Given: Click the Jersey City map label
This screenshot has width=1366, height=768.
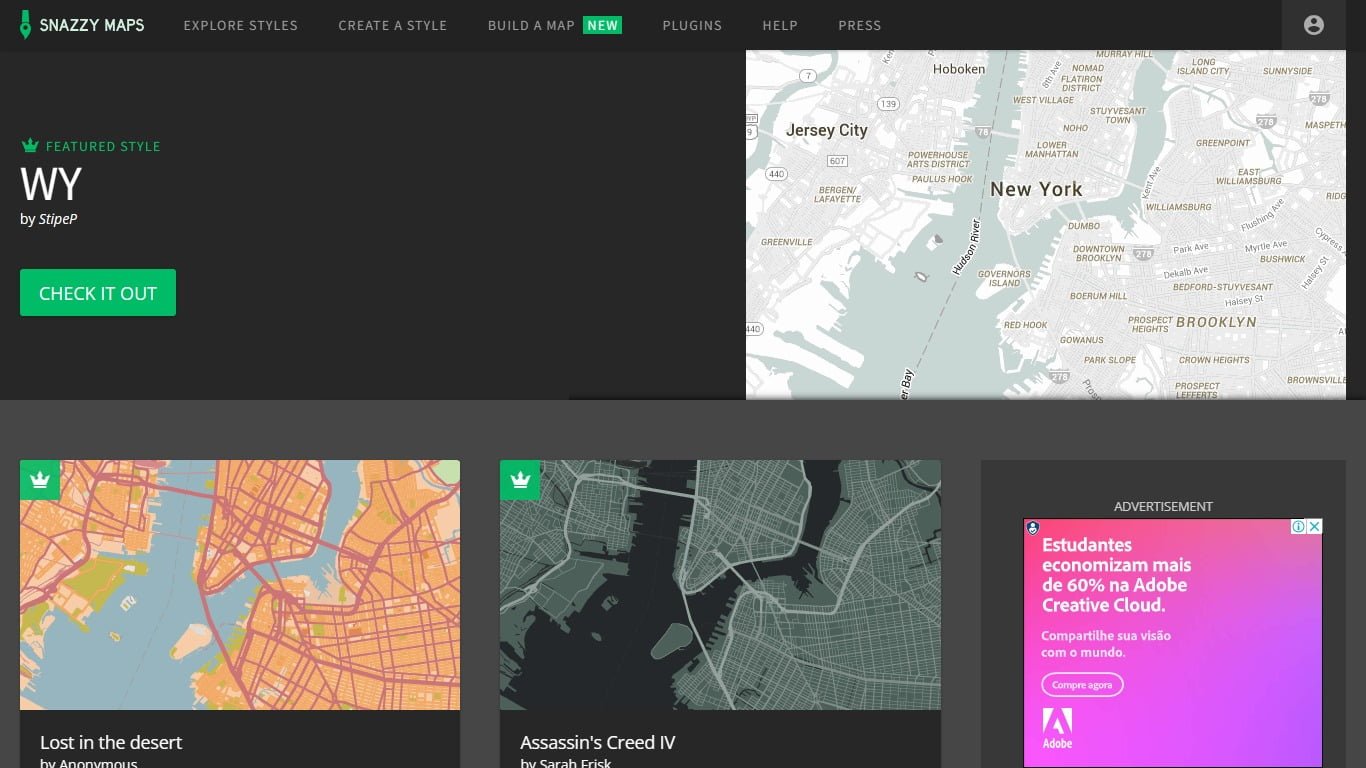Looking at the screenshot, I should click(827, 130).
